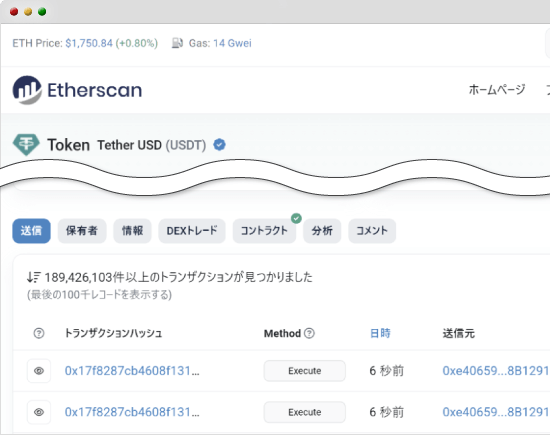This screenshot has width=550, height=435.
Task: Open first transaction hash 0x17f8287cb4608f131...
Action: pos(132,371)
